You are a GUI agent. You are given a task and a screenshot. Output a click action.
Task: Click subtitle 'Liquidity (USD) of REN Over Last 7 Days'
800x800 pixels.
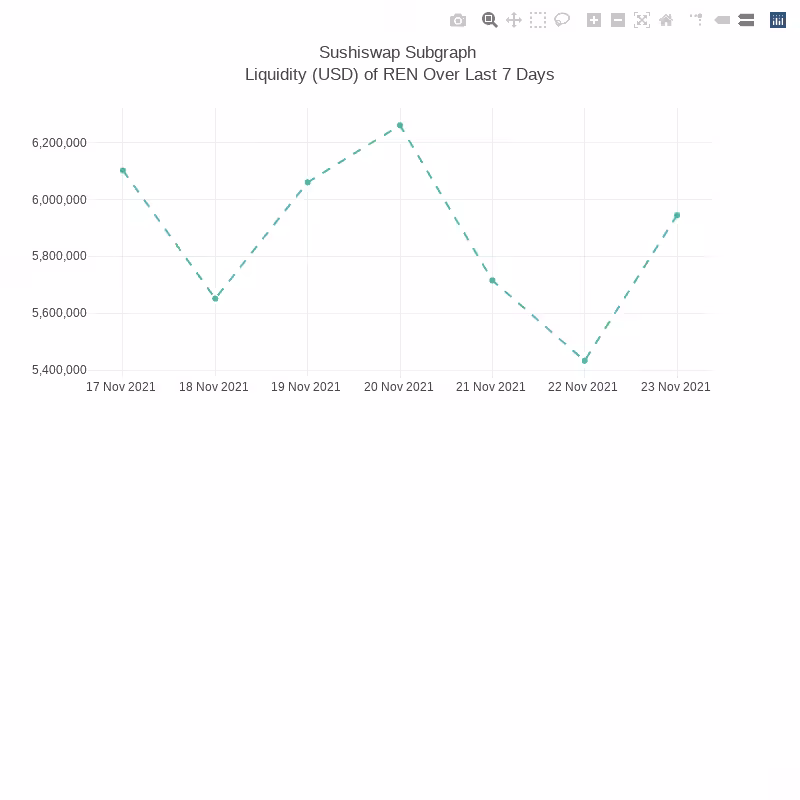(x=399, y=74)
